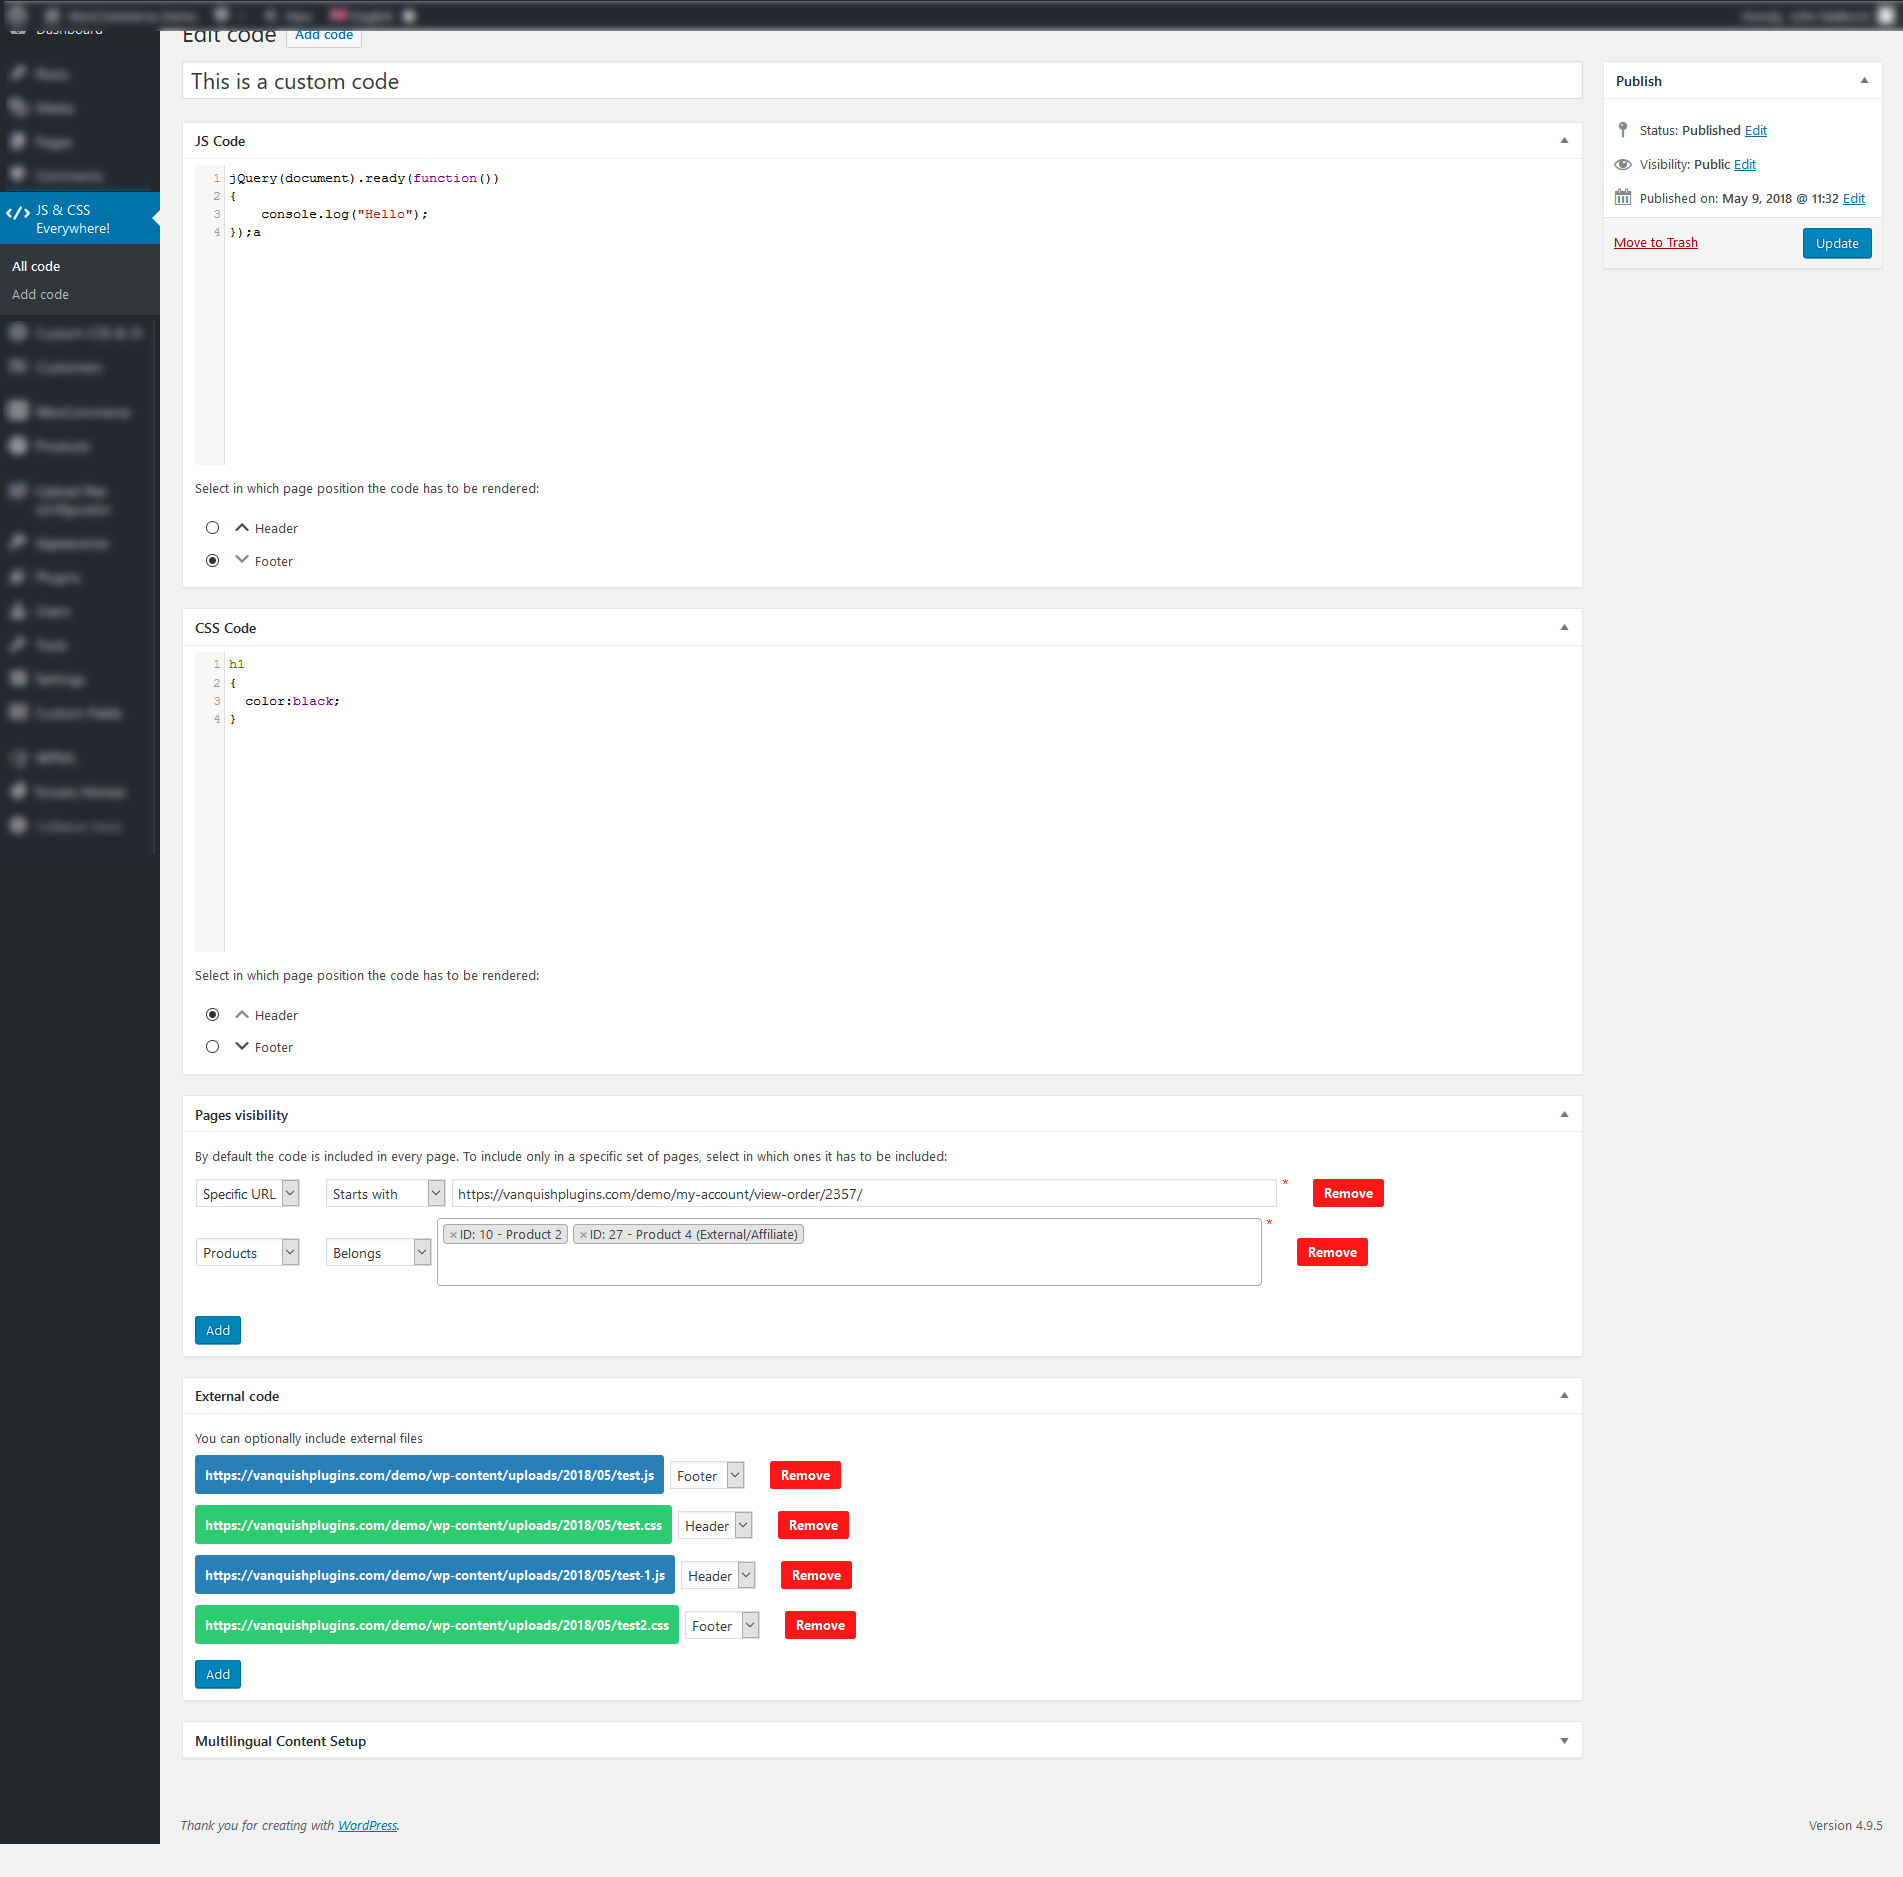Remove the 'ID: 27 - Product 4' tag
The width and height of the screenshot is (1903, 1877).
[x=583, y=1235]
